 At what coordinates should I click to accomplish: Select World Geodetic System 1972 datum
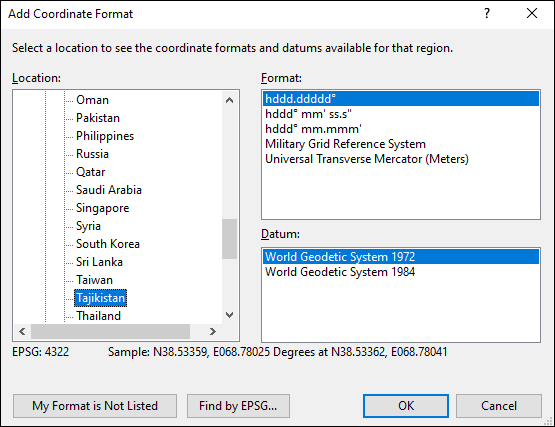[x=401, y=257]
